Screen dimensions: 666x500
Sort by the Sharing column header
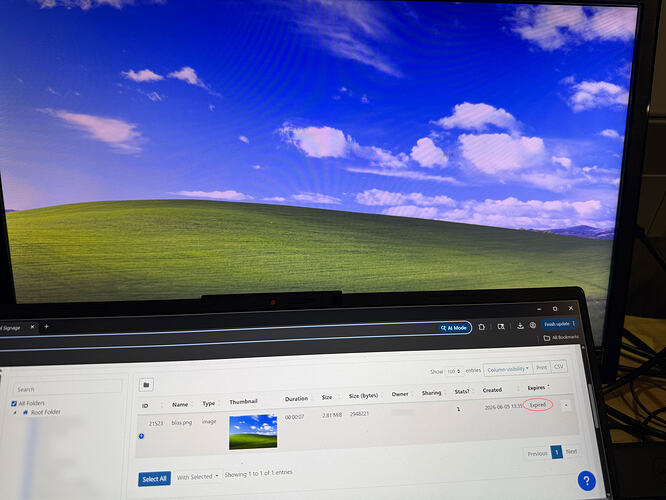pos(431,393)
